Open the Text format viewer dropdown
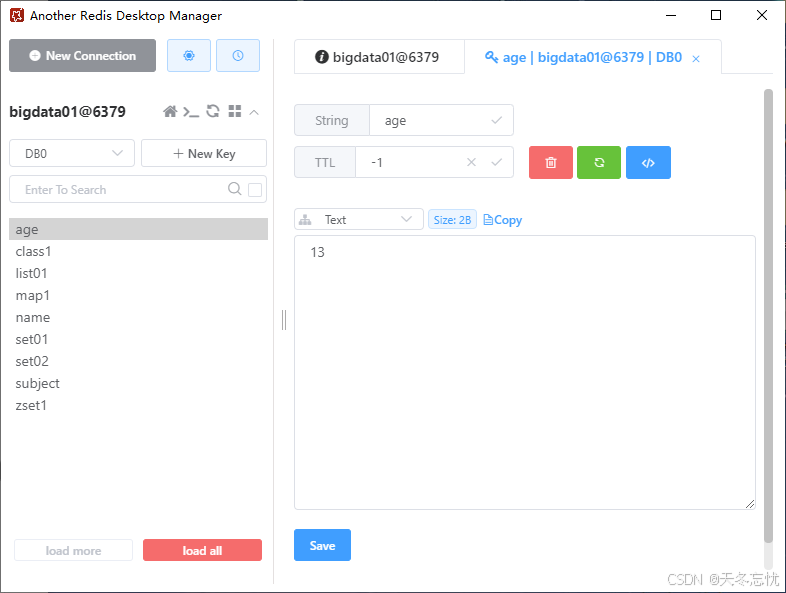 (358, 220)
